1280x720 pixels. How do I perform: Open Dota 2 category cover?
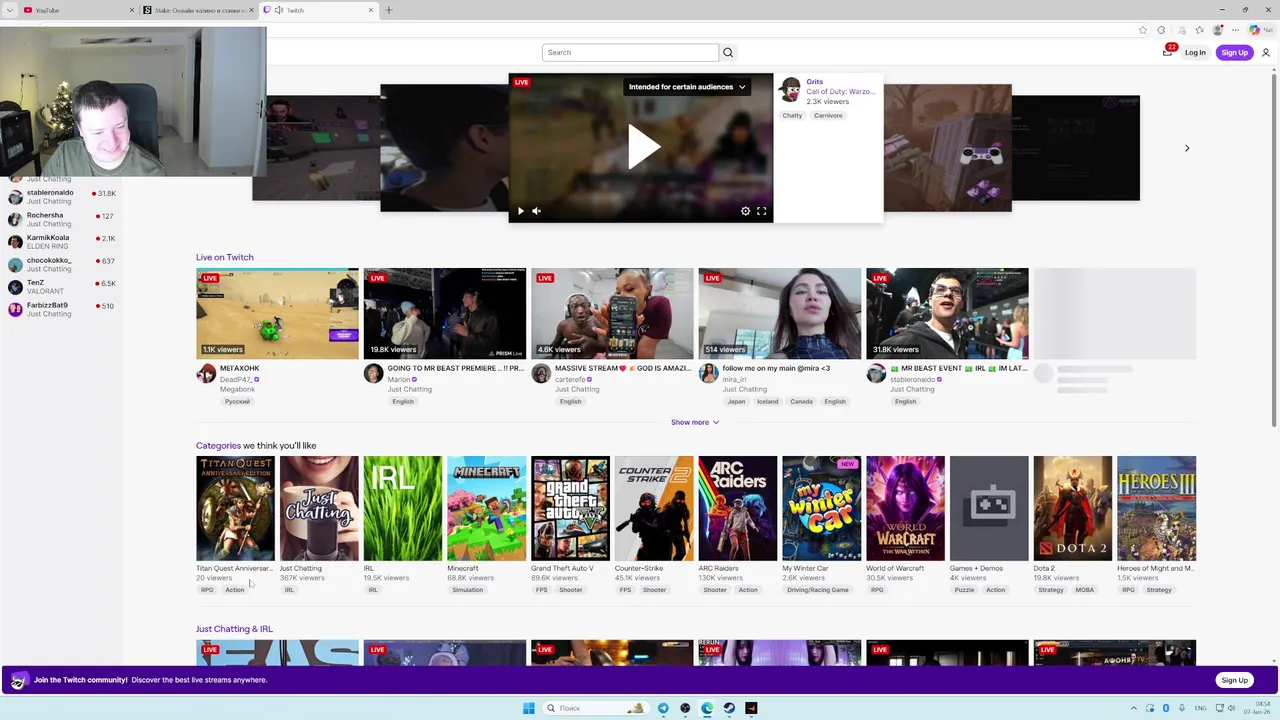click(1072, 508)
